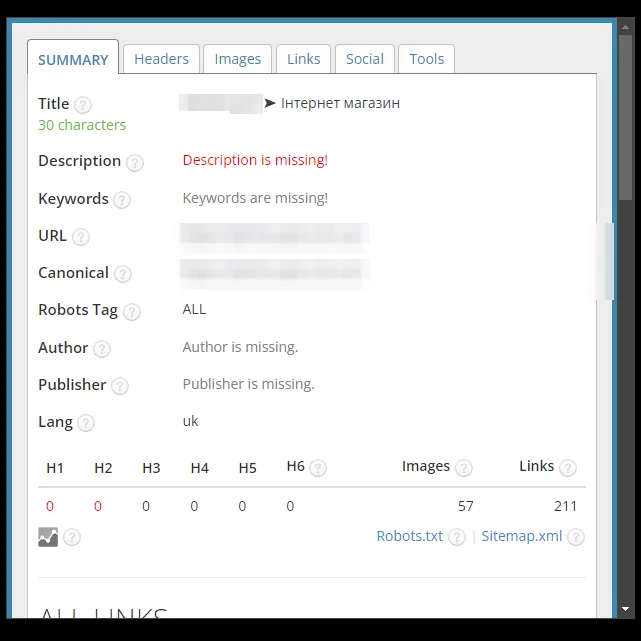
Task: Click the H3 column header
Action: [x=151, y=468]
